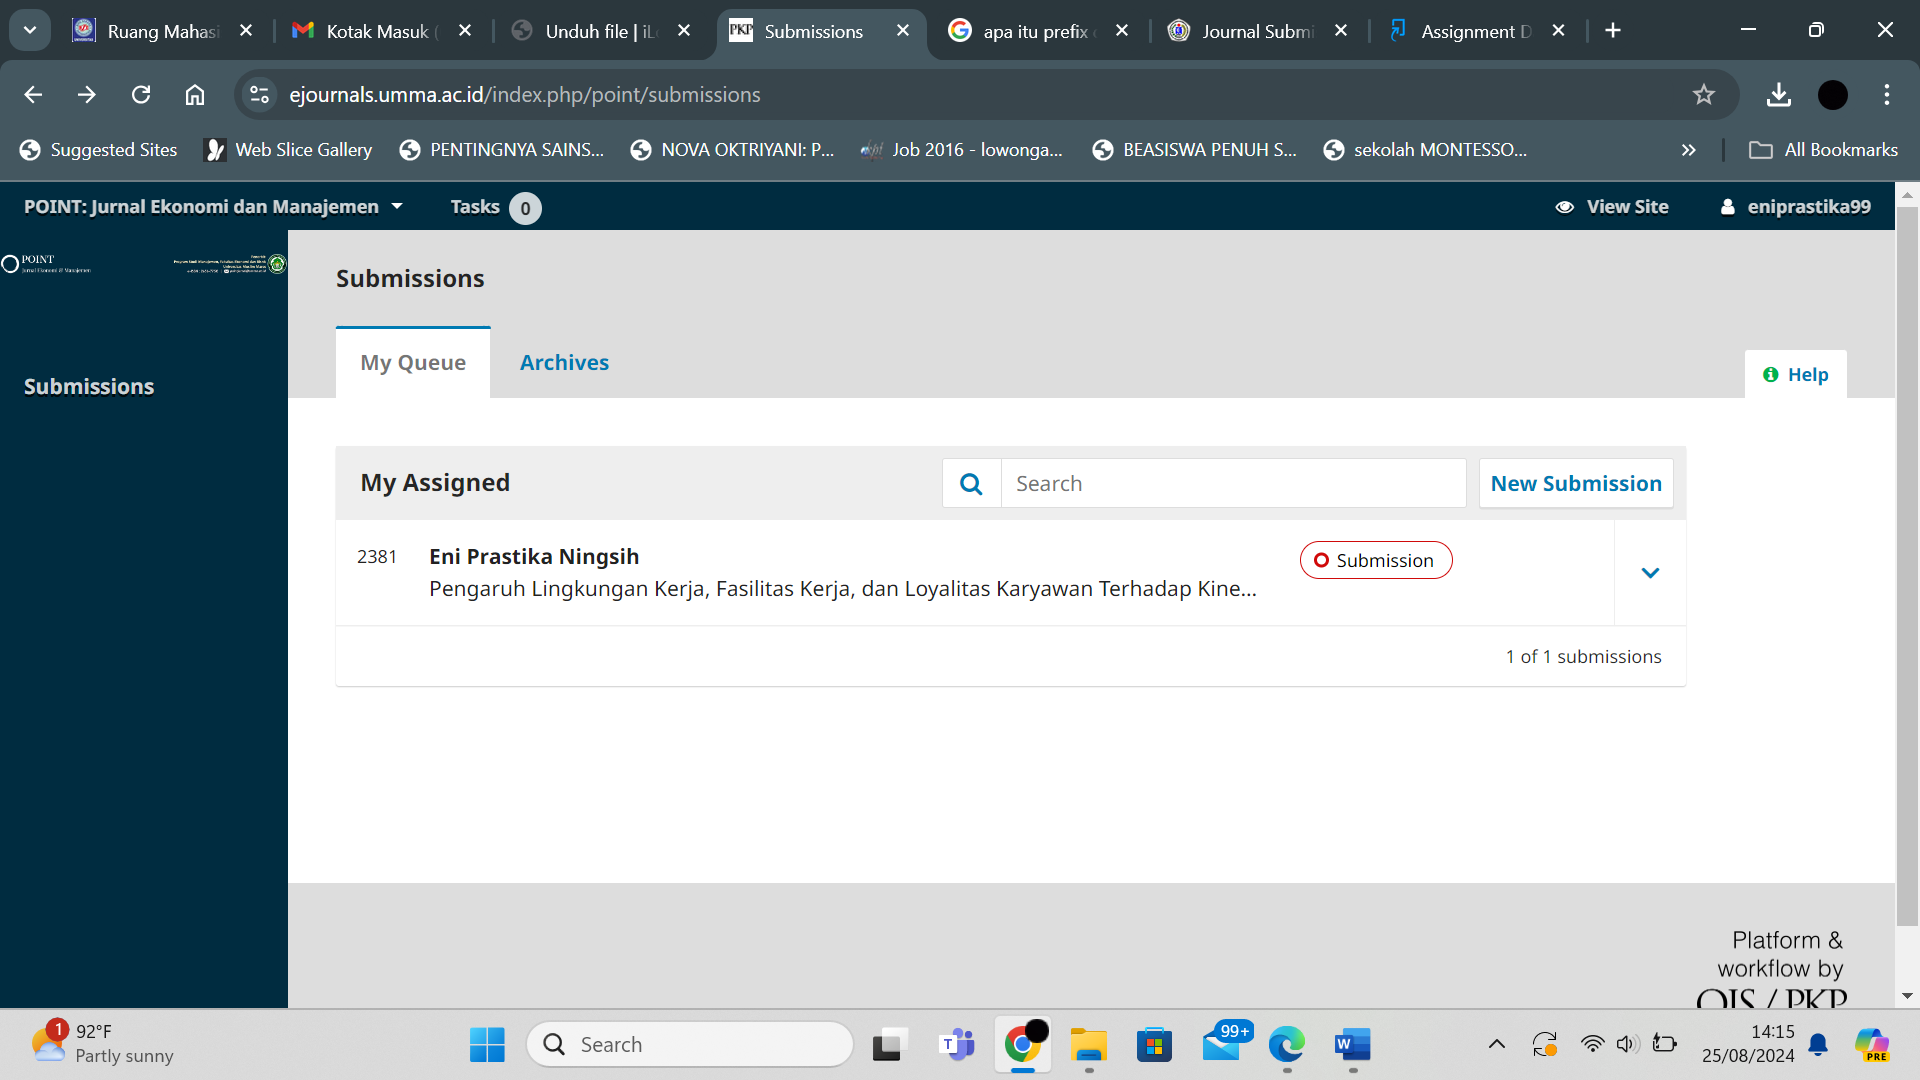The width and height of the screenshot is (1920, 1080).
Task: Open the Suggested Sites bookmark
Action: point(98,150)
